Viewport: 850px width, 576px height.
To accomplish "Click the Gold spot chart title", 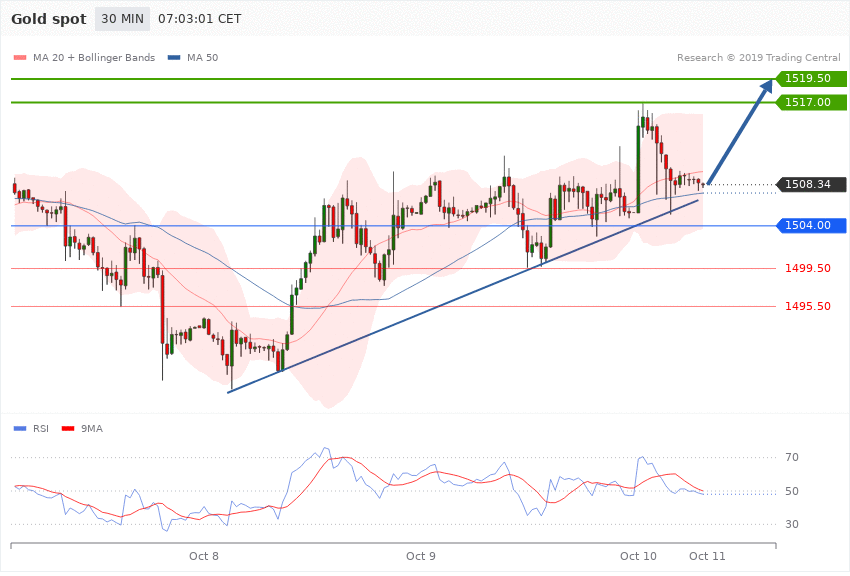I will [x=49, y=19].
